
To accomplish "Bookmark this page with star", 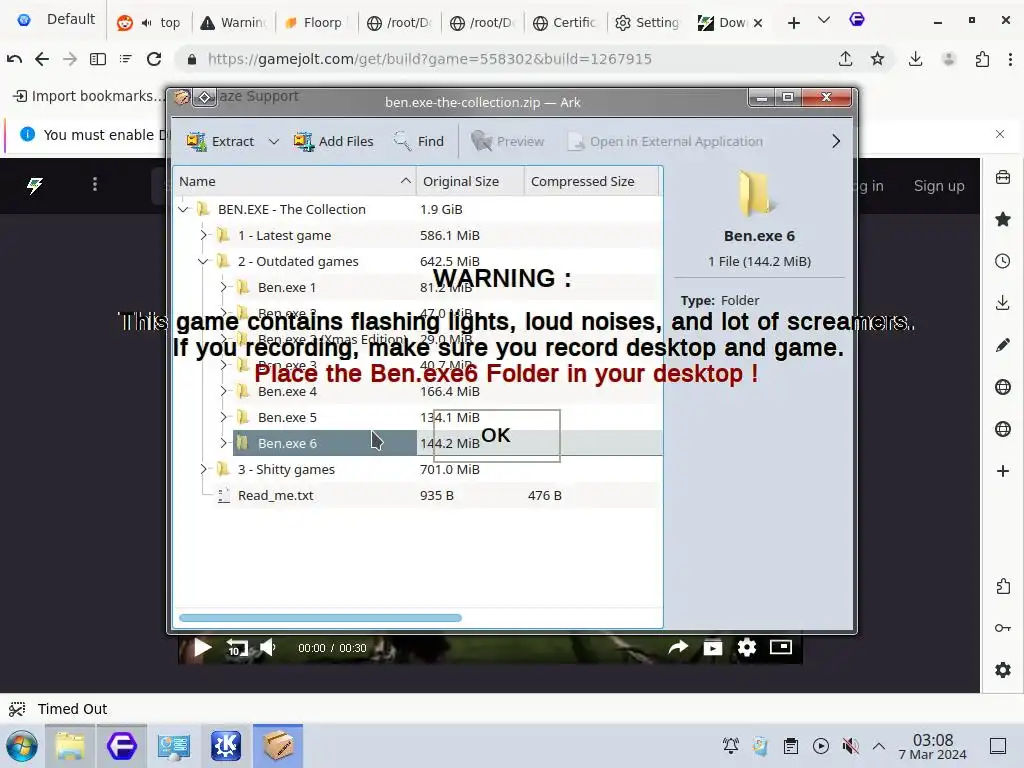I will [x=877, y=59].
